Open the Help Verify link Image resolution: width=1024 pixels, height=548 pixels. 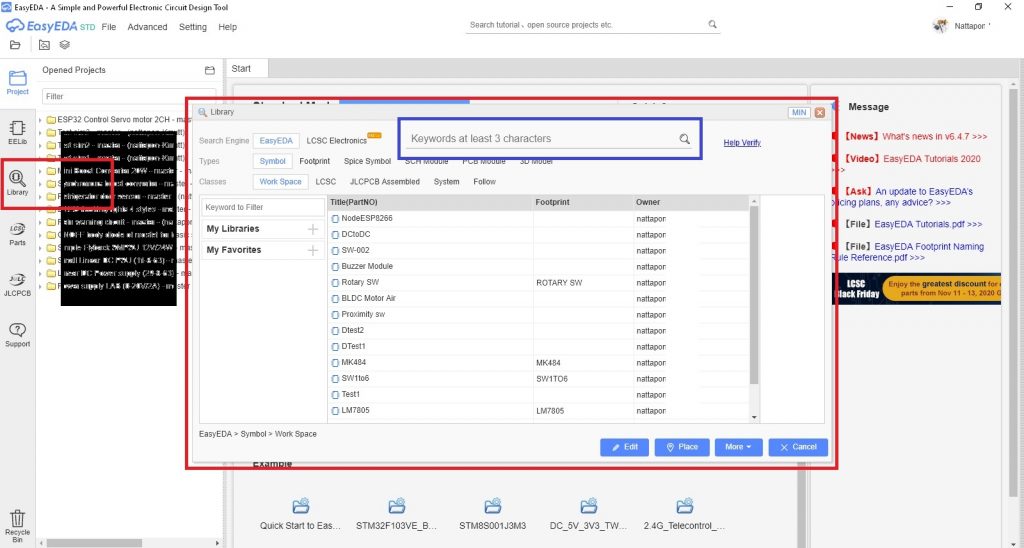(x=742, y=142)
